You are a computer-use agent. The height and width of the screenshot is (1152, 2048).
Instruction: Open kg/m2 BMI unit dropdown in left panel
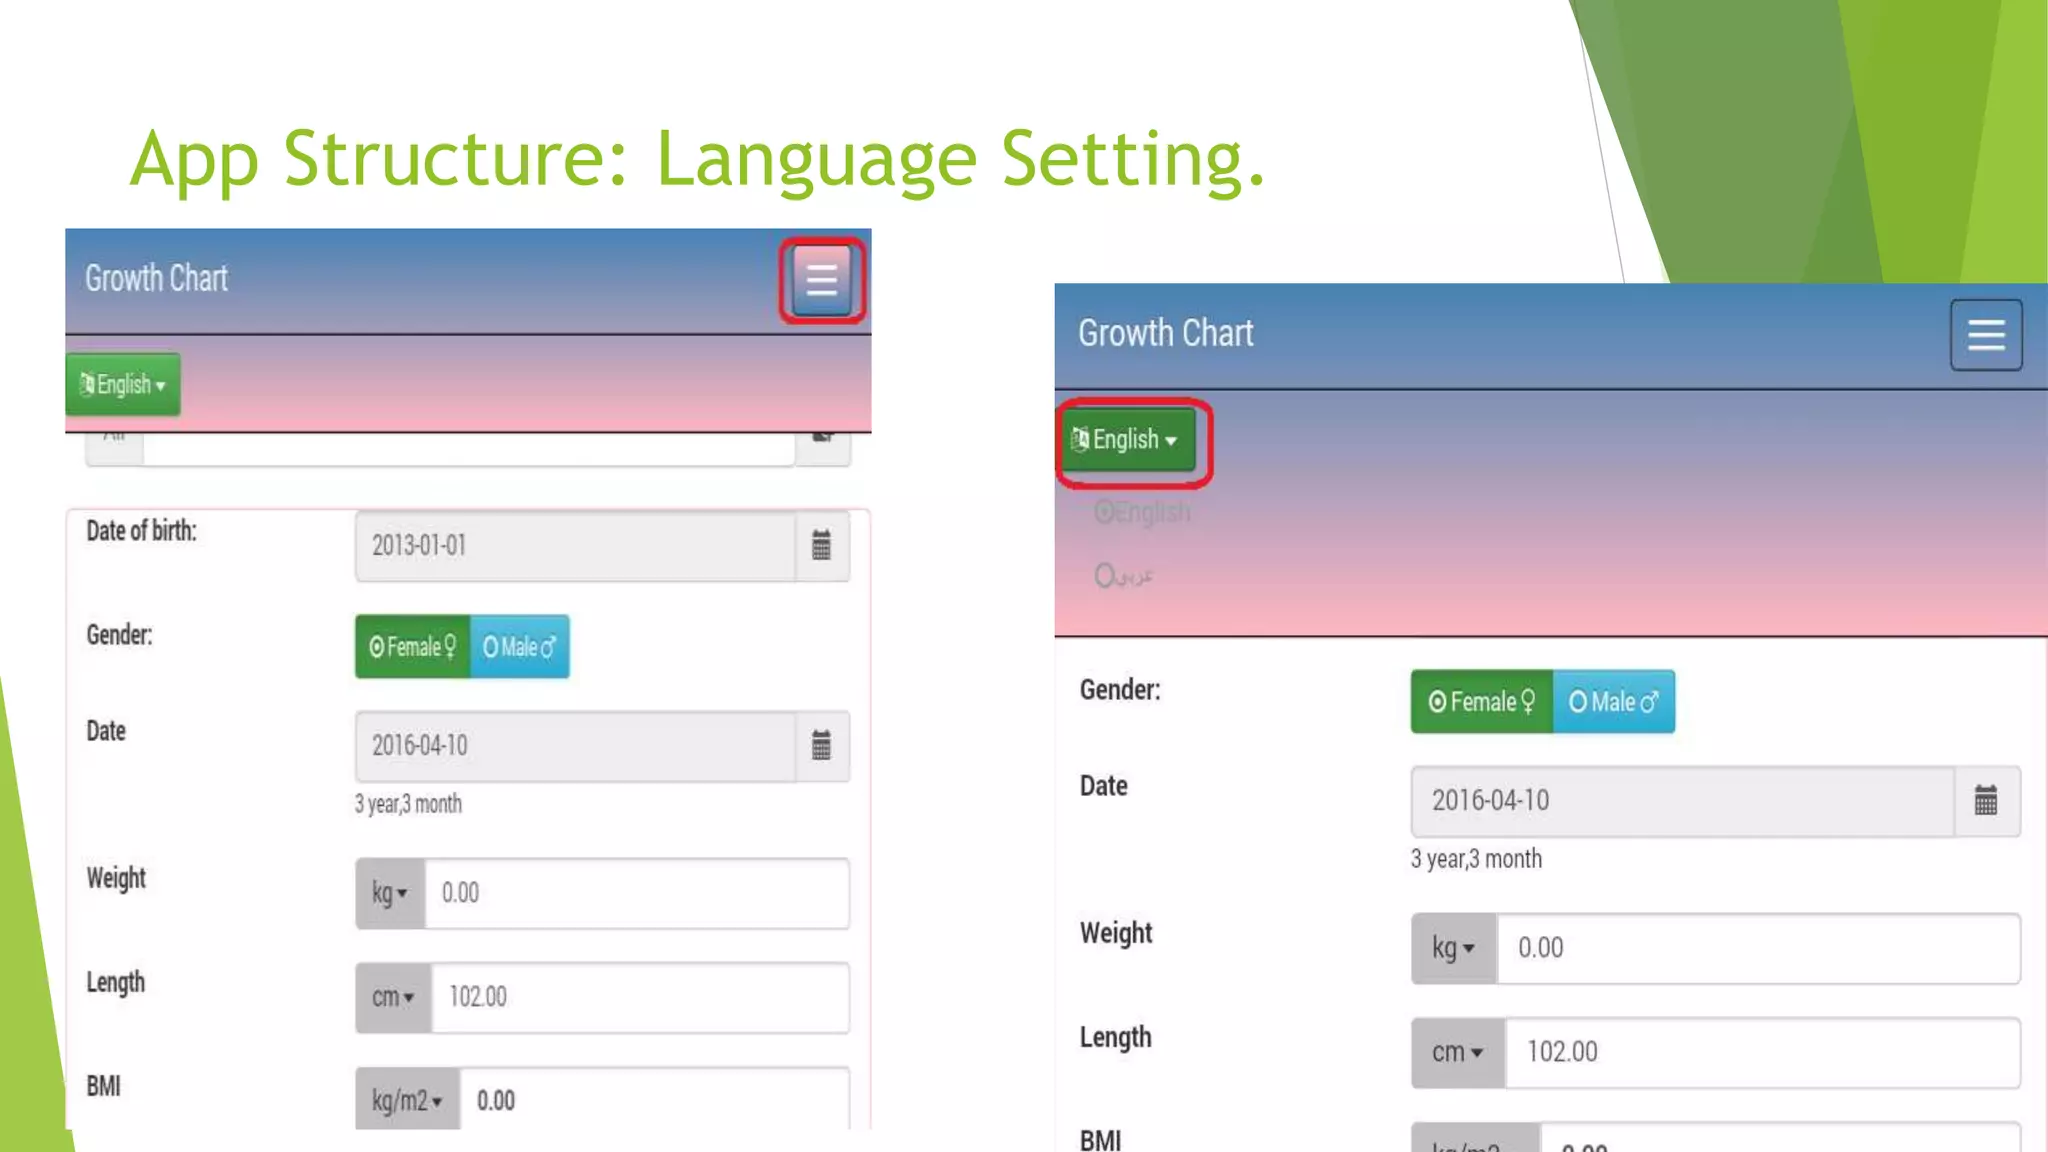[x=407, y=1101]
